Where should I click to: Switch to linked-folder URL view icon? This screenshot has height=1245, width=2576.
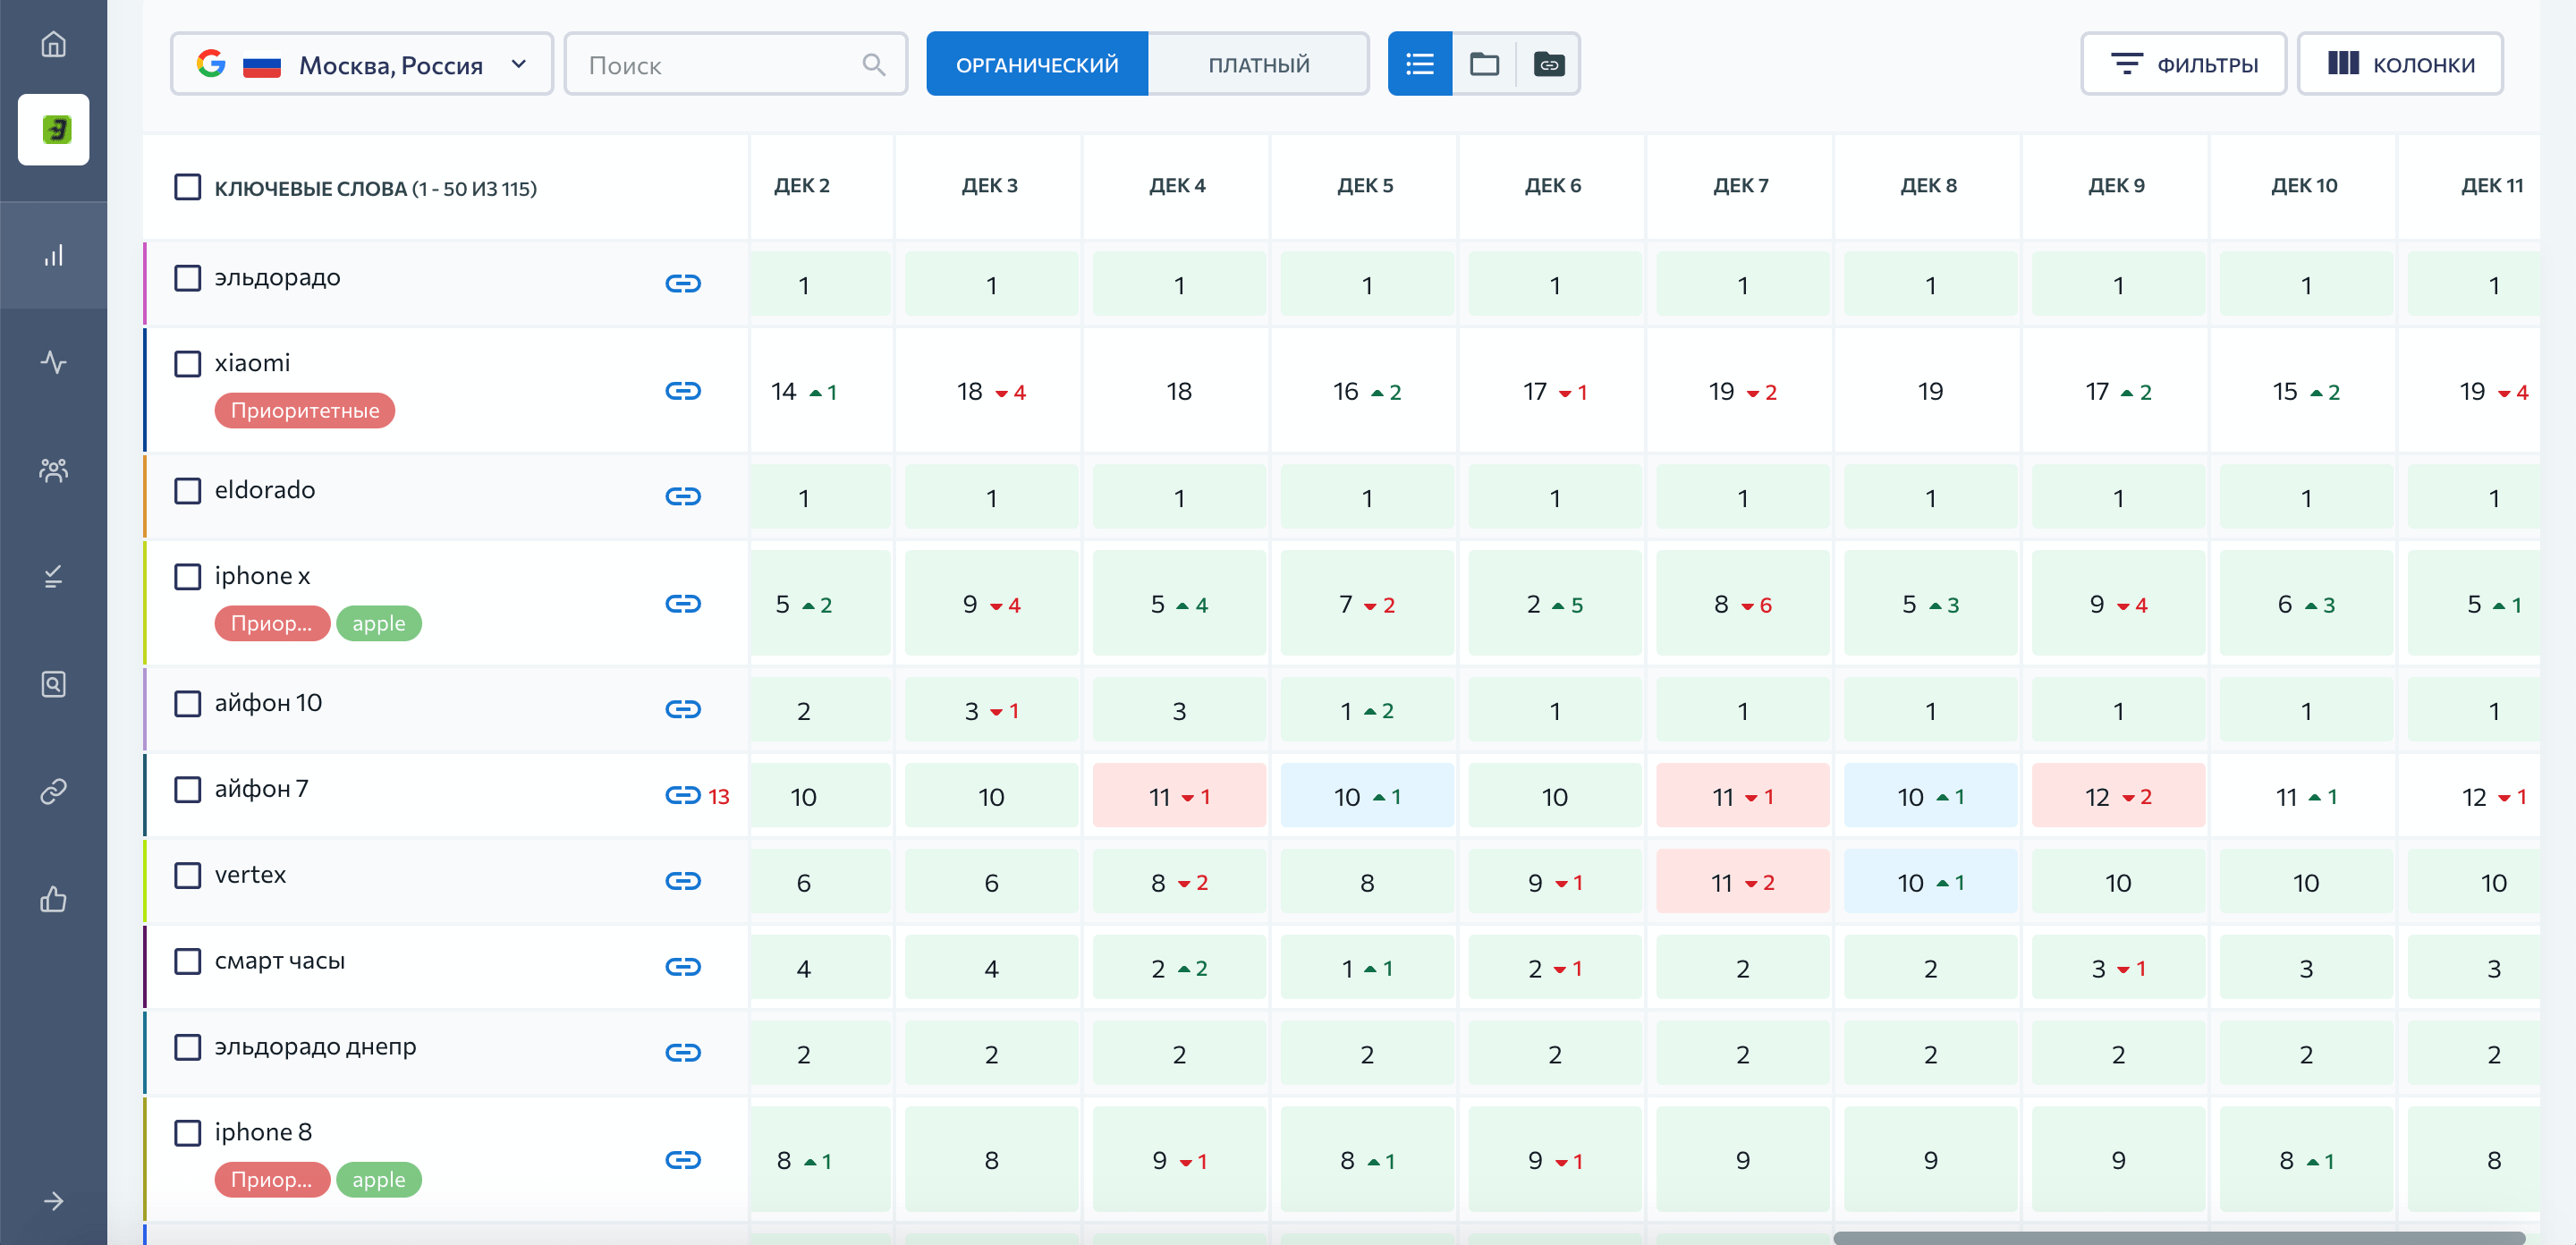(1548, 65)
